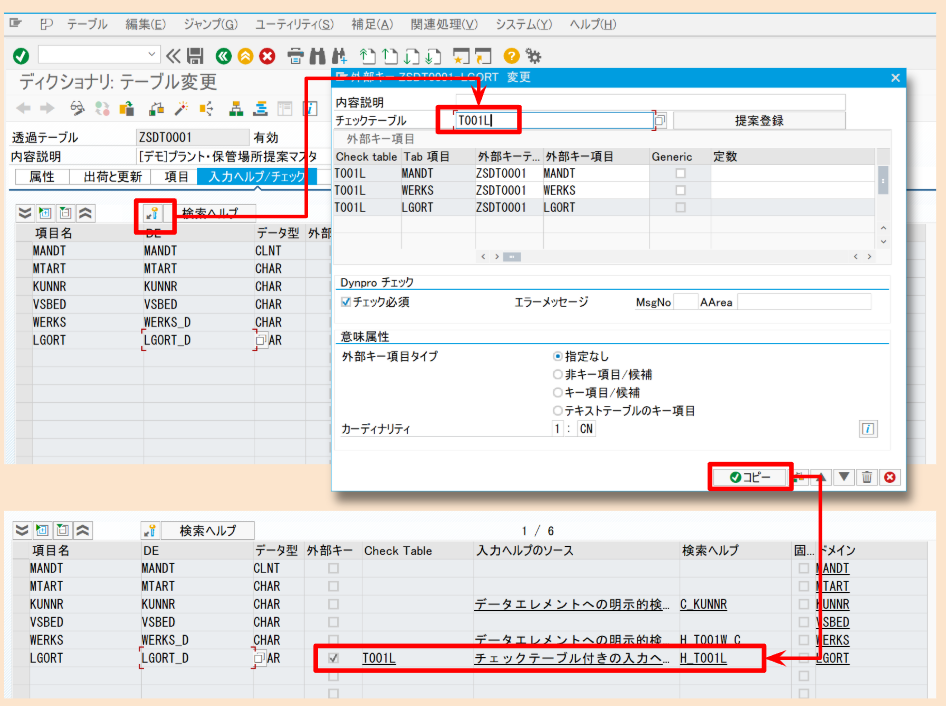Open Help via the question mark icon
Viewport: 946px width, 706px height.
pyautogui.click(x=513, y=57)
